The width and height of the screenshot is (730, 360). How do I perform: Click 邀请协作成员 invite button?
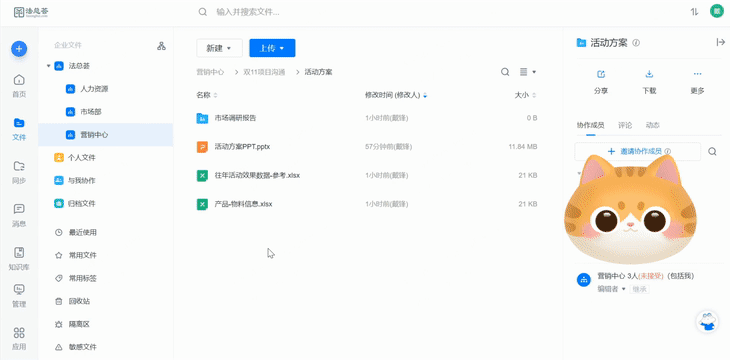[637, 151]
